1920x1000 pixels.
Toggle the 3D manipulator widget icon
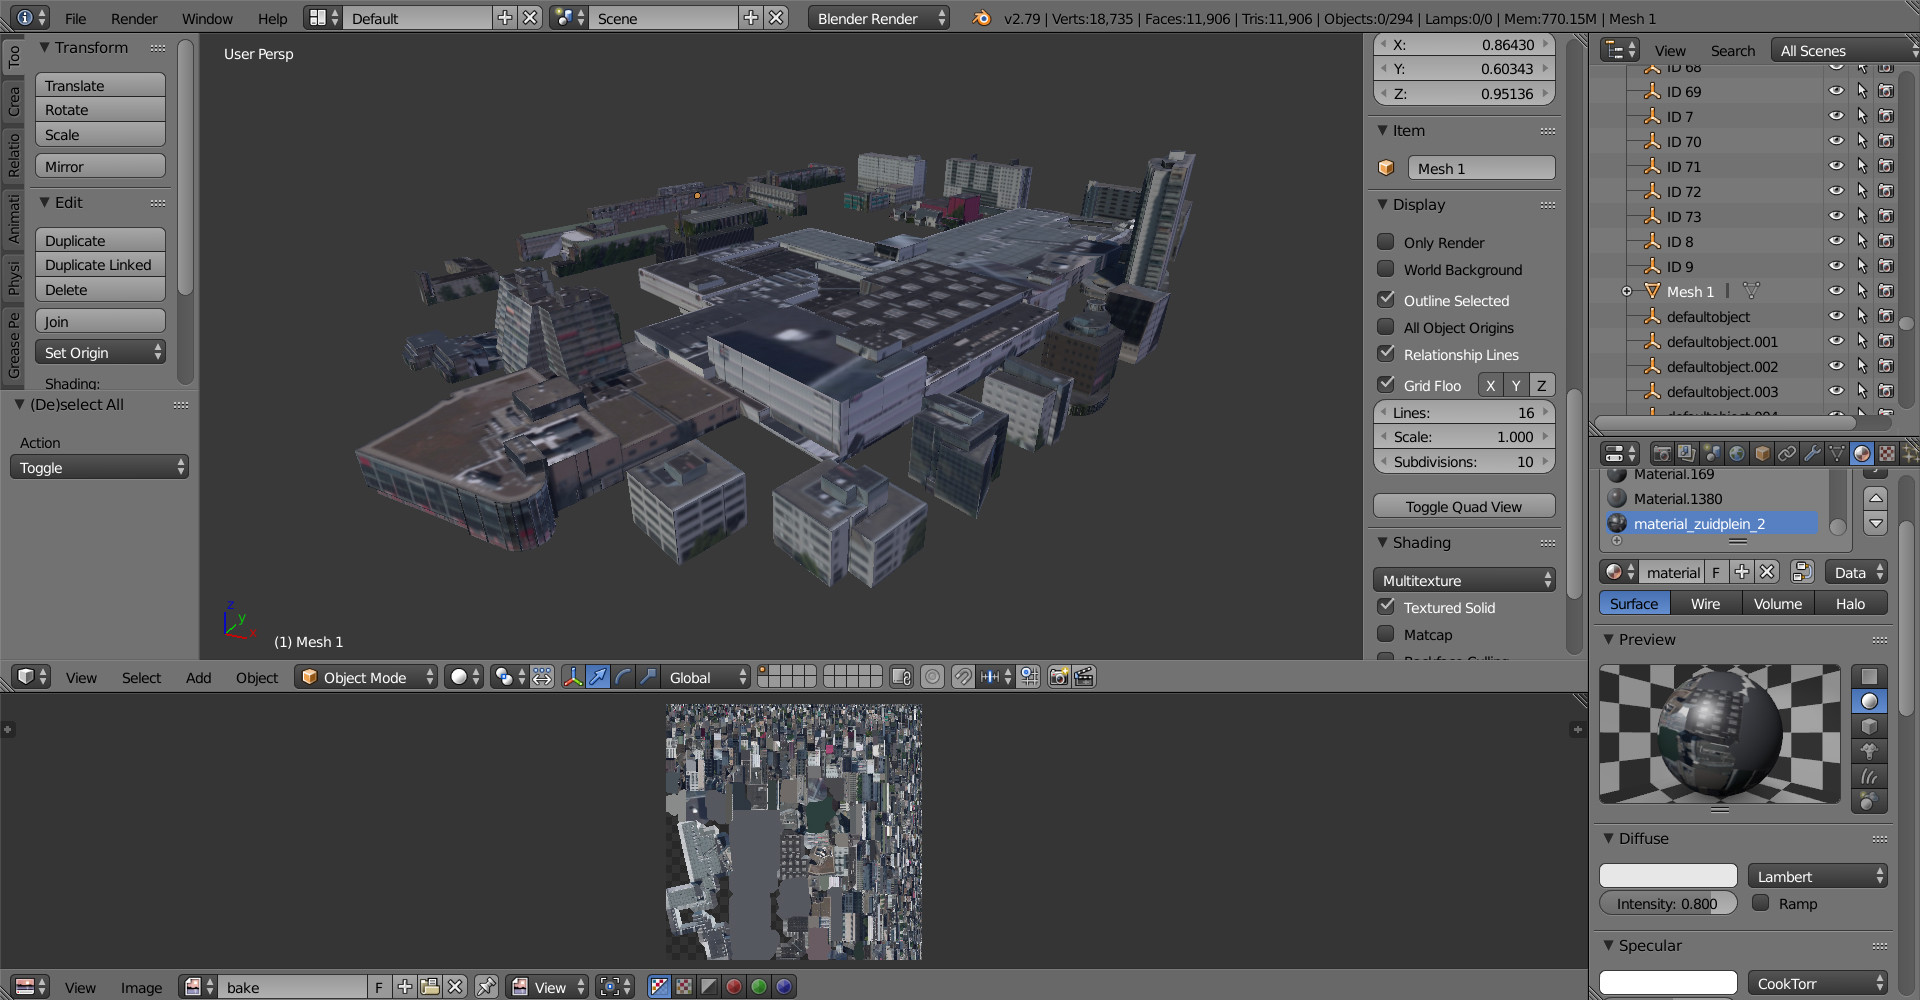[x=572, y=677]
